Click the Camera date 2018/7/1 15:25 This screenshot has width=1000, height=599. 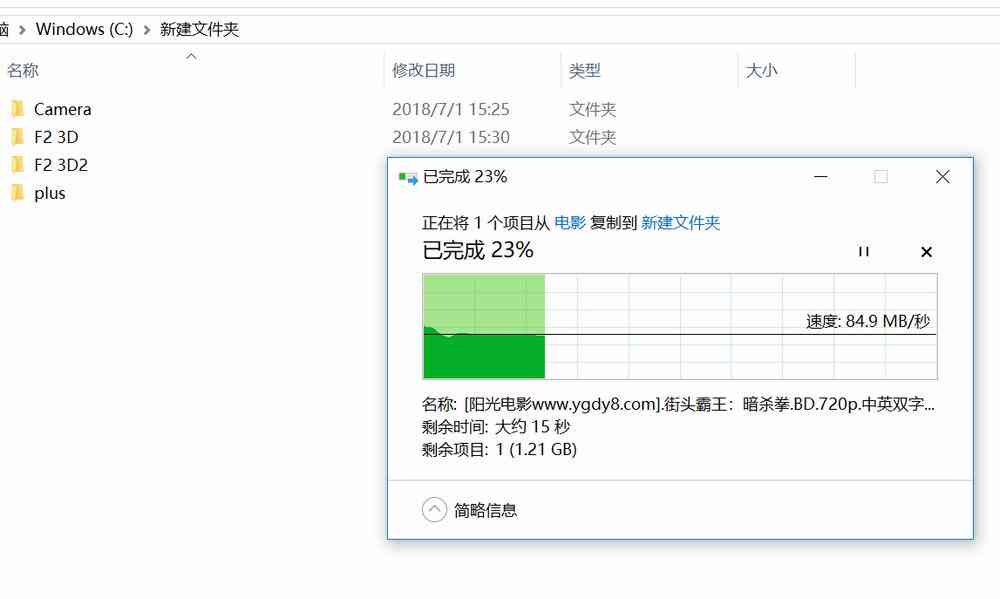point(451,109)
